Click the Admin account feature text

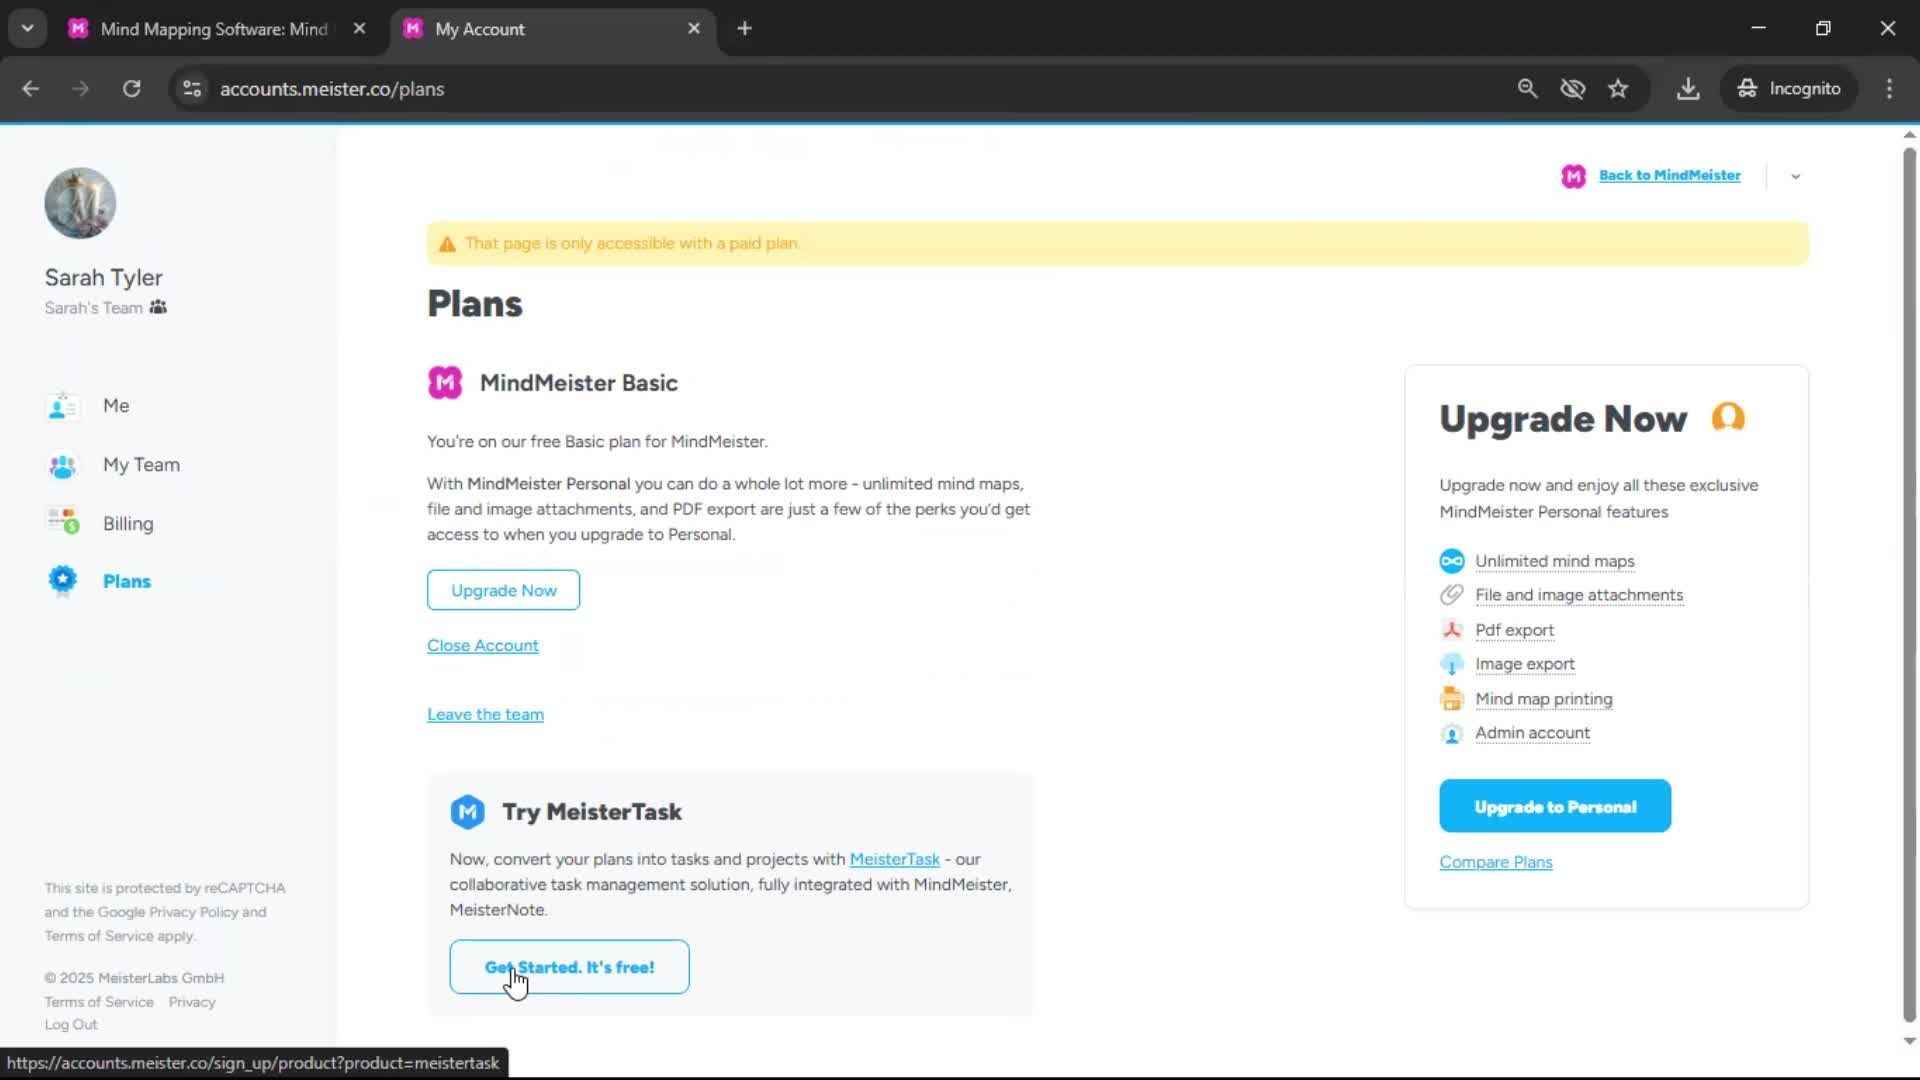coord(1532,733)
